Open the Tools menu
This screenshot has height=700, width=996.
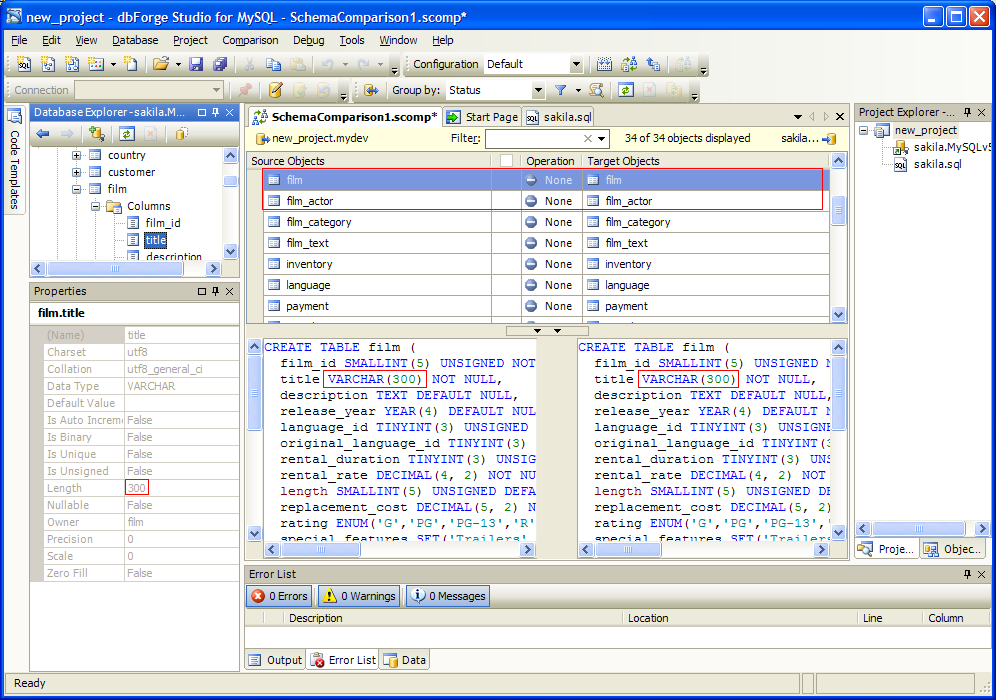click(x=352, y=40)
